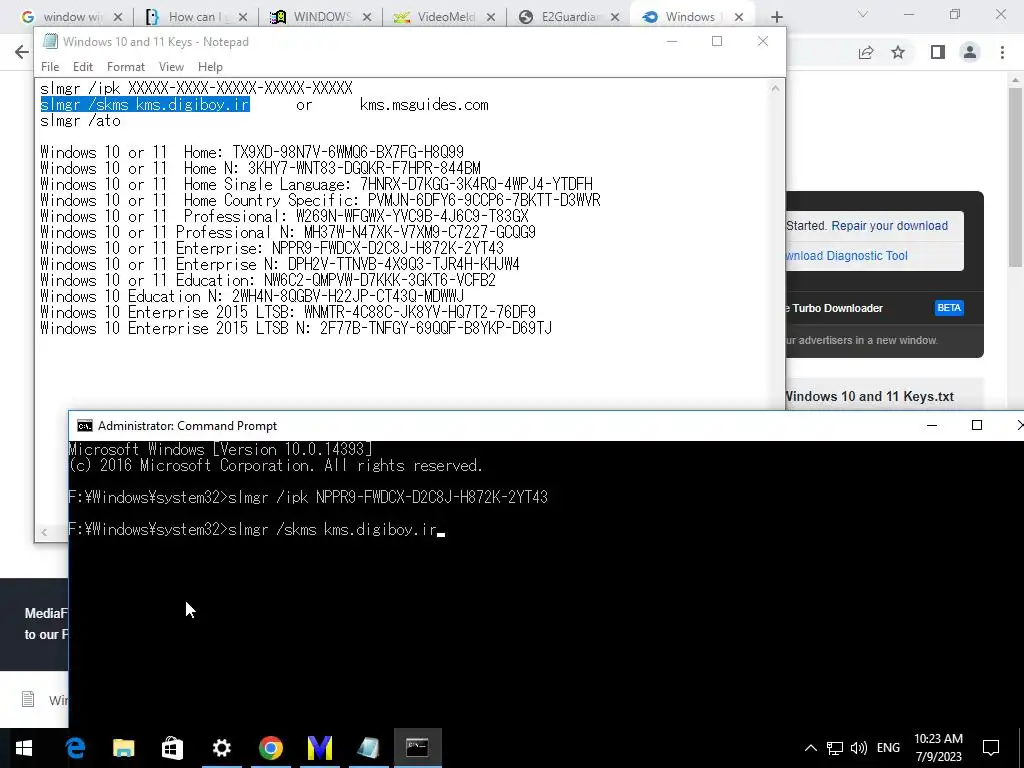The height and width of the screenshot is (768, 1024).
Task: Maximize the Command Prompt window
Action: click(977, 425)
